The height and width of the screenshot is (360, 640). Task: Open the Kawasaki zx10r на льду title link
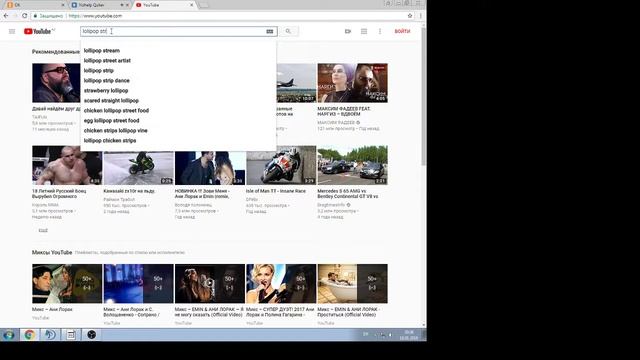tap(129, 191)
